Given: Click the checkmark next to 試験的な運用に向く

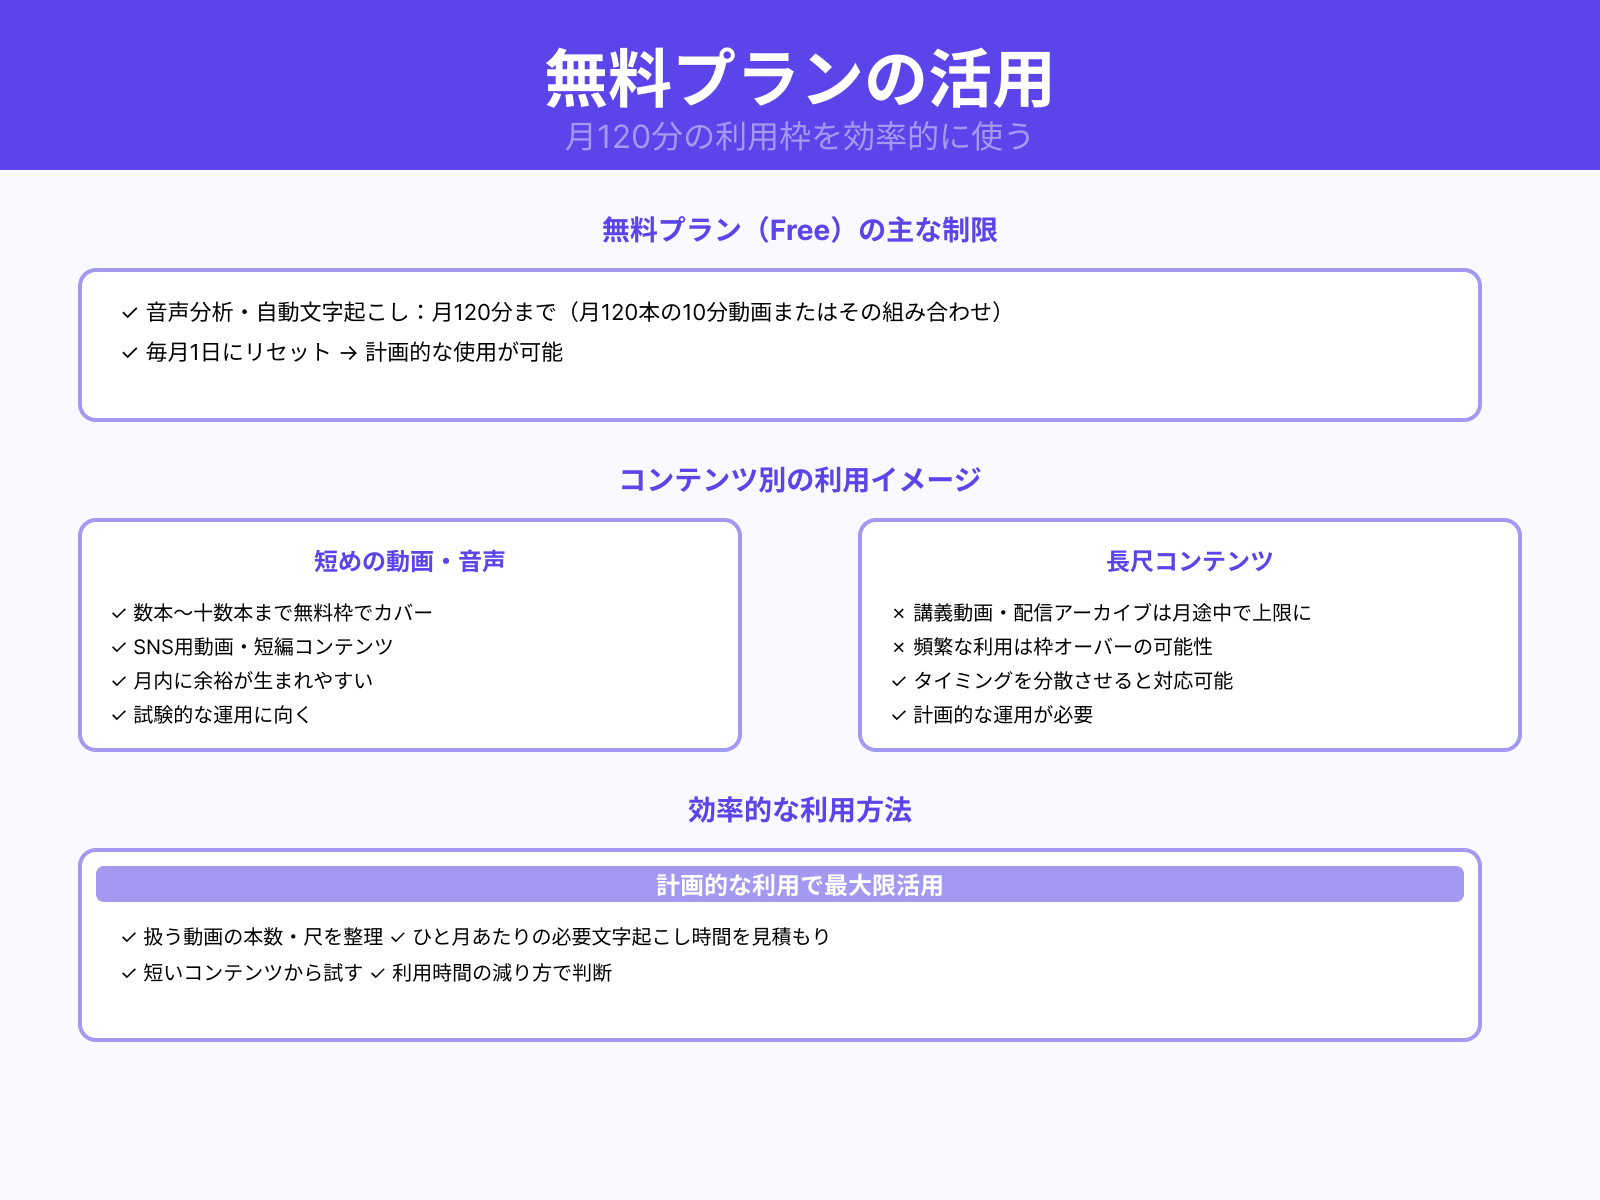Looking at the screenshot, I should tap(116, 715).
